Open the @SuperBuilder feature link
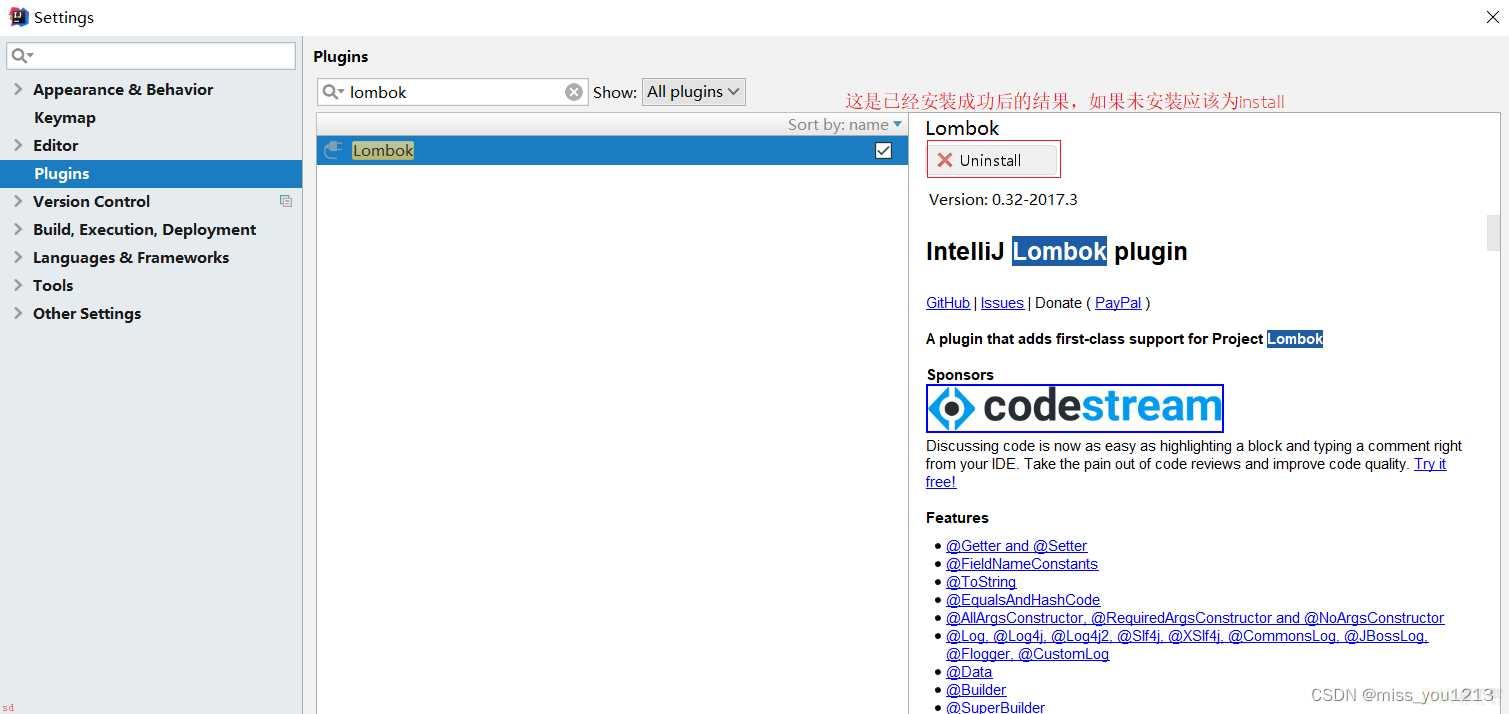Viewport: 1509px width, 714px height. coord(995,707)
